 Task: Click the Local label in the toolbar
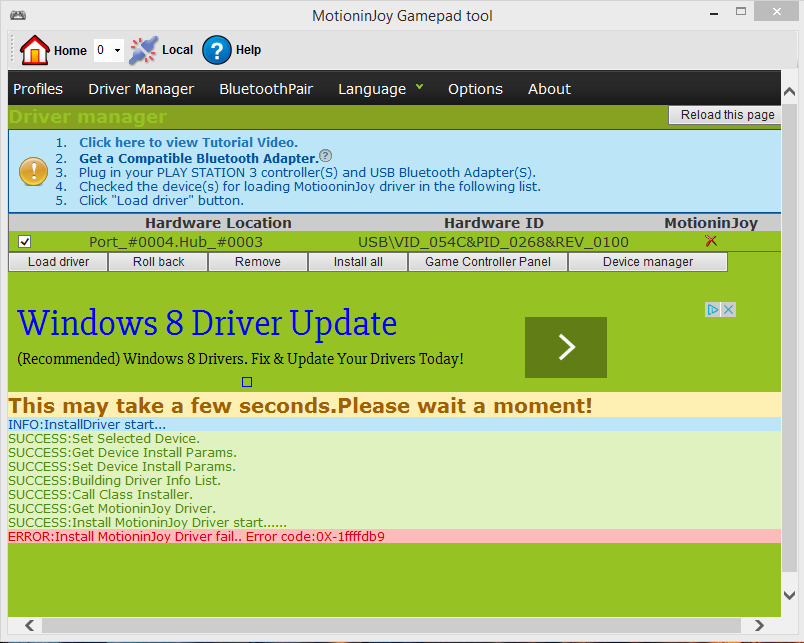coord(177,50)
